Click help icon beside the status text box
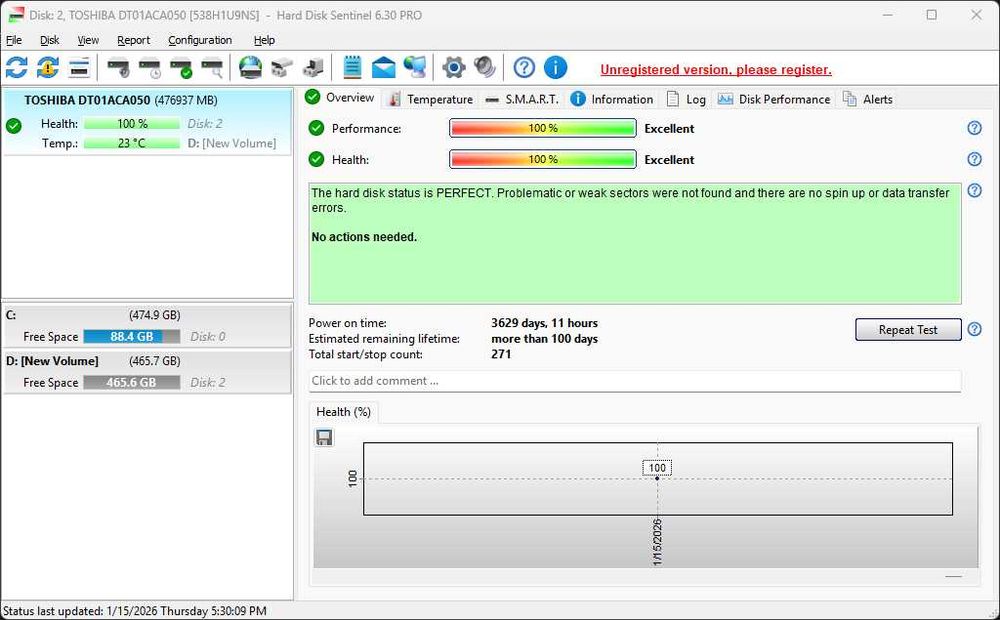This screenshot has width=1000, height=620. click(974, 190)
